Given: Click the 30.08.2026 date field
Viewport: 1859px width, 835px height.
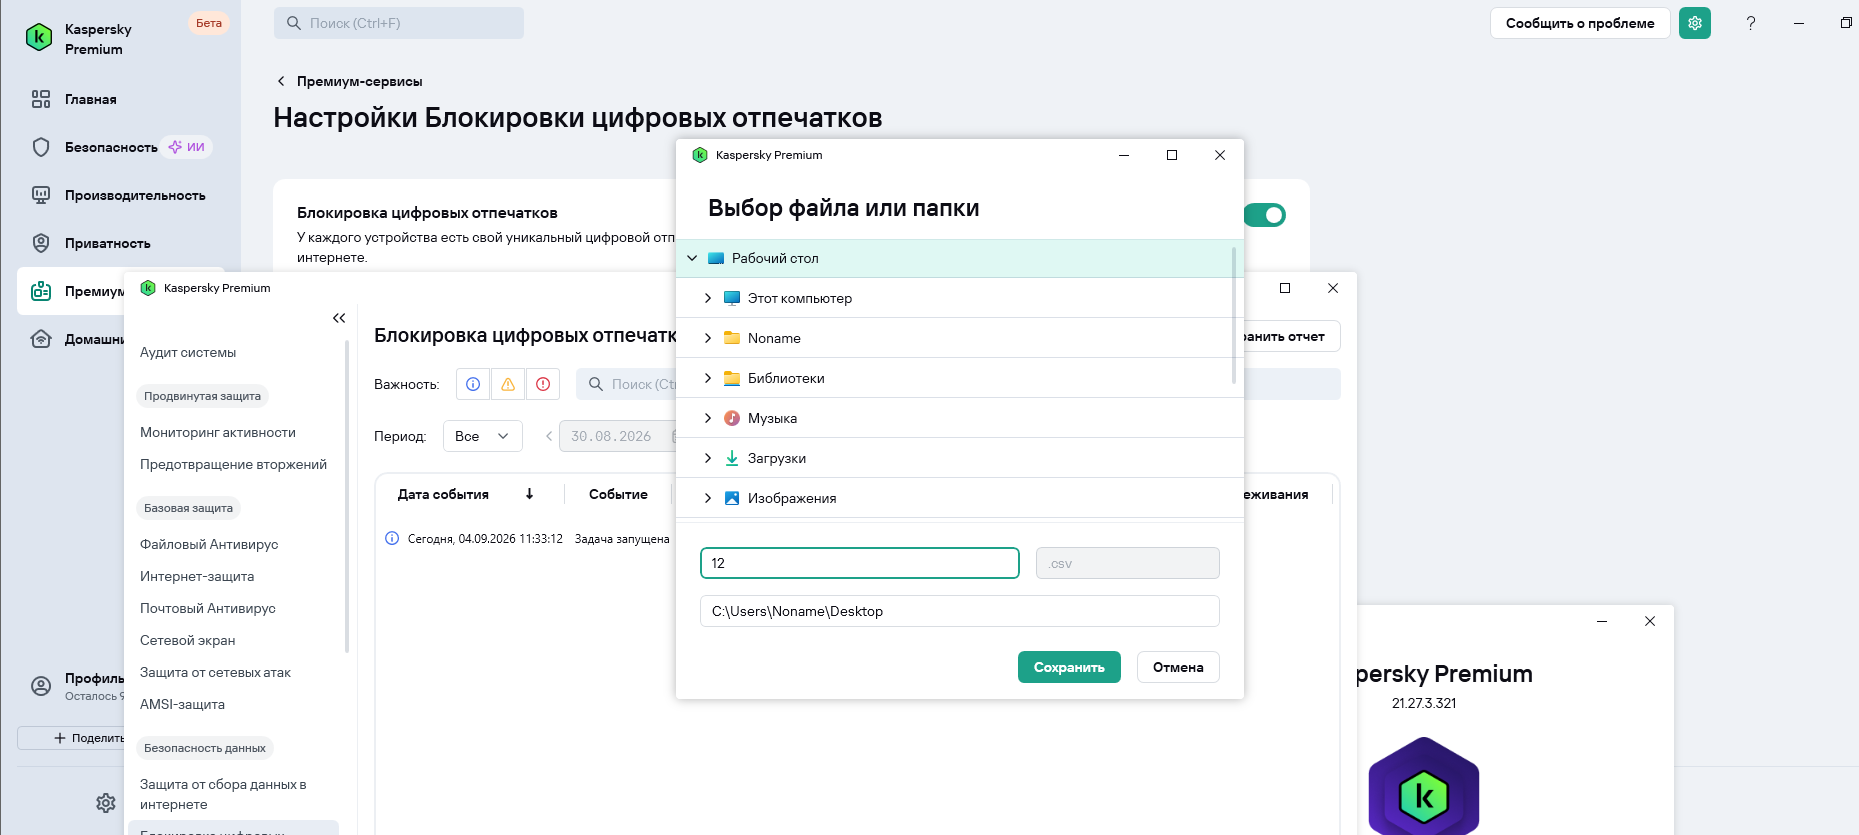Looking at the screenshot, I should tap(618, 436).
